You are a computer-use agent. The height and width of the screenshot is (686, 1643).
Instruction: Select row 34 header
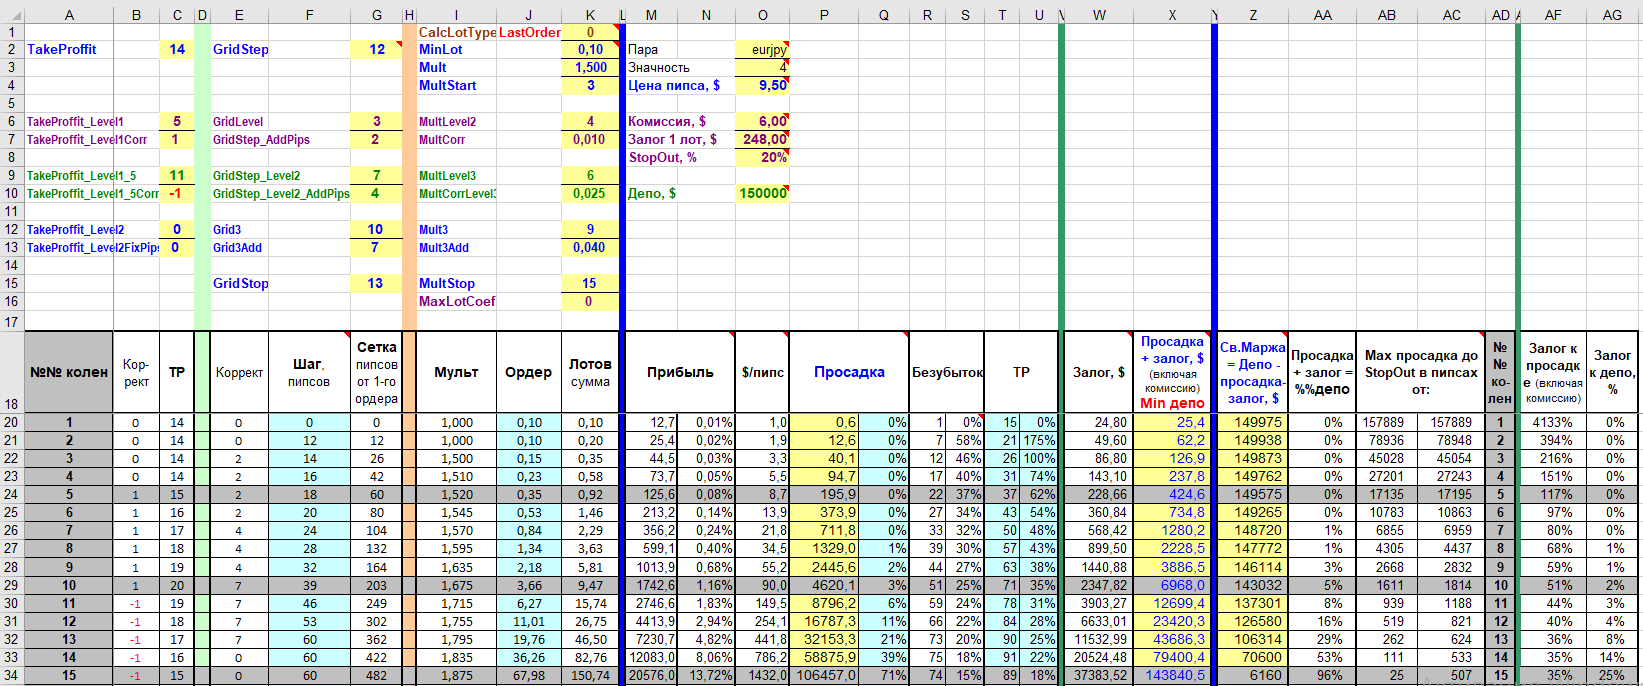coord(11,675)
